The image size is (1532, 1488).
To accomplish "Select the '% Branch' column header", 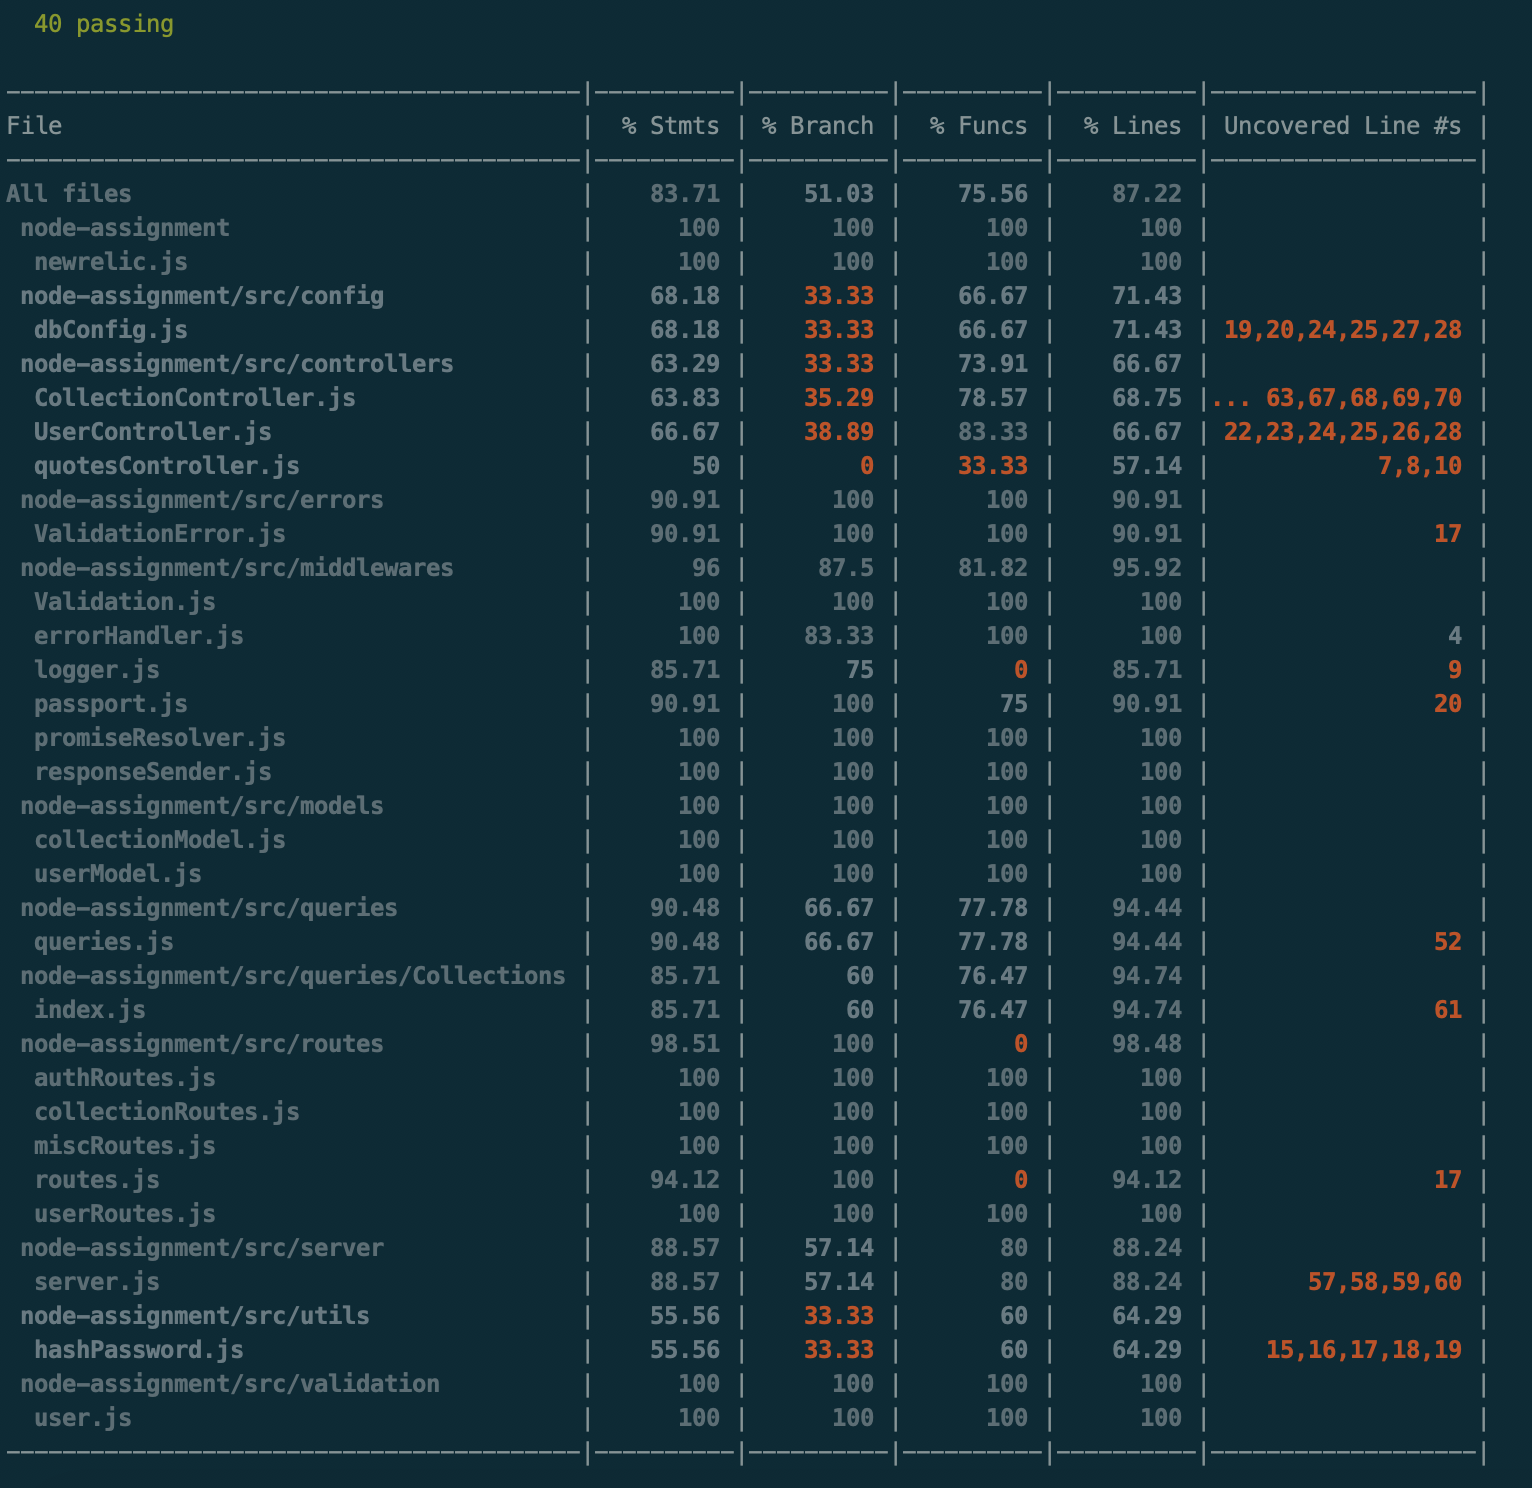I will coord(817,126).
